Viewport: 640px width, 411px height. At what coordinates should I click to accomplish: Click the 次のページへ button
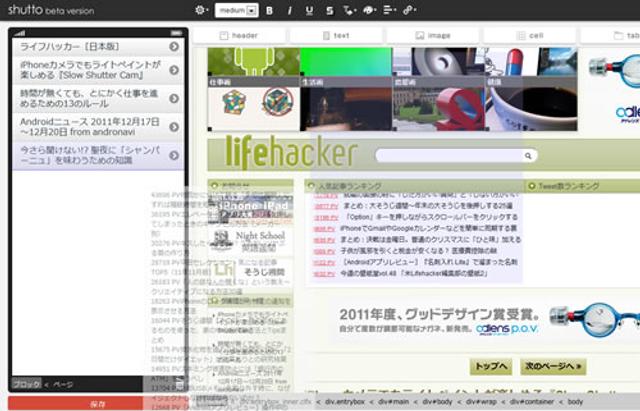click(553, 367)
